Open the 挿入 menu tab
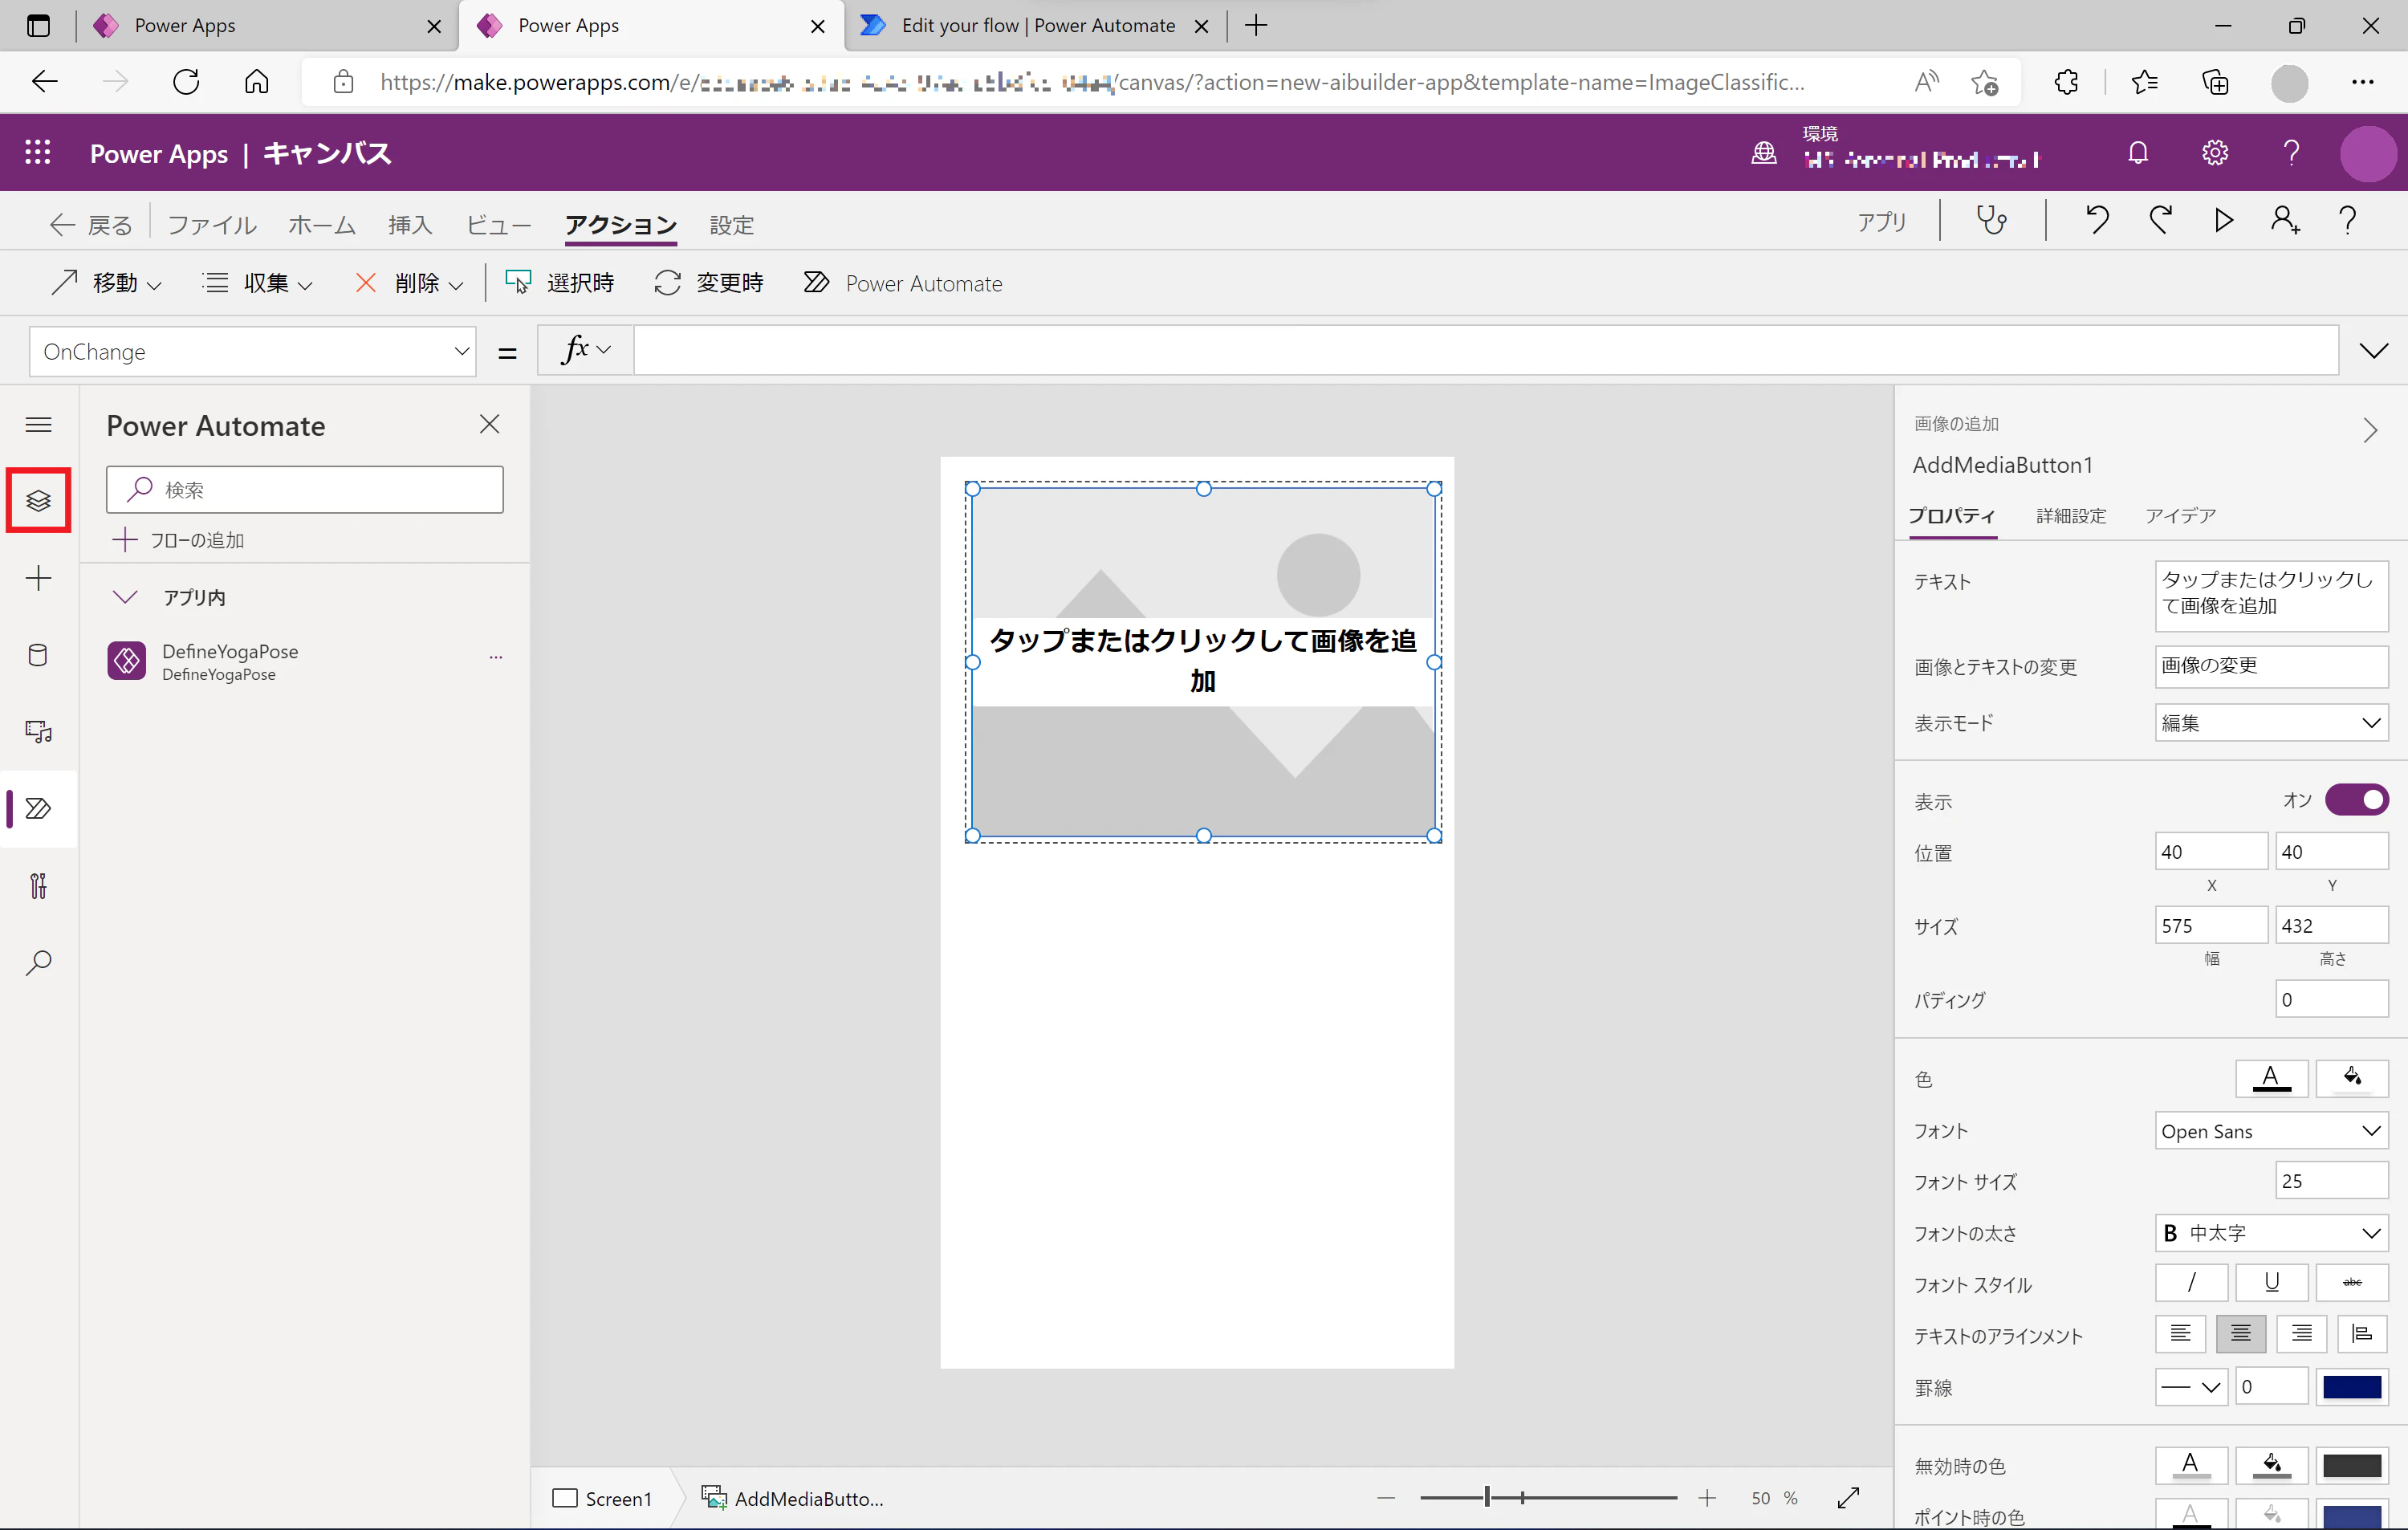Viewport: 2408px width, 1530px height. click(x=410, y=225)
